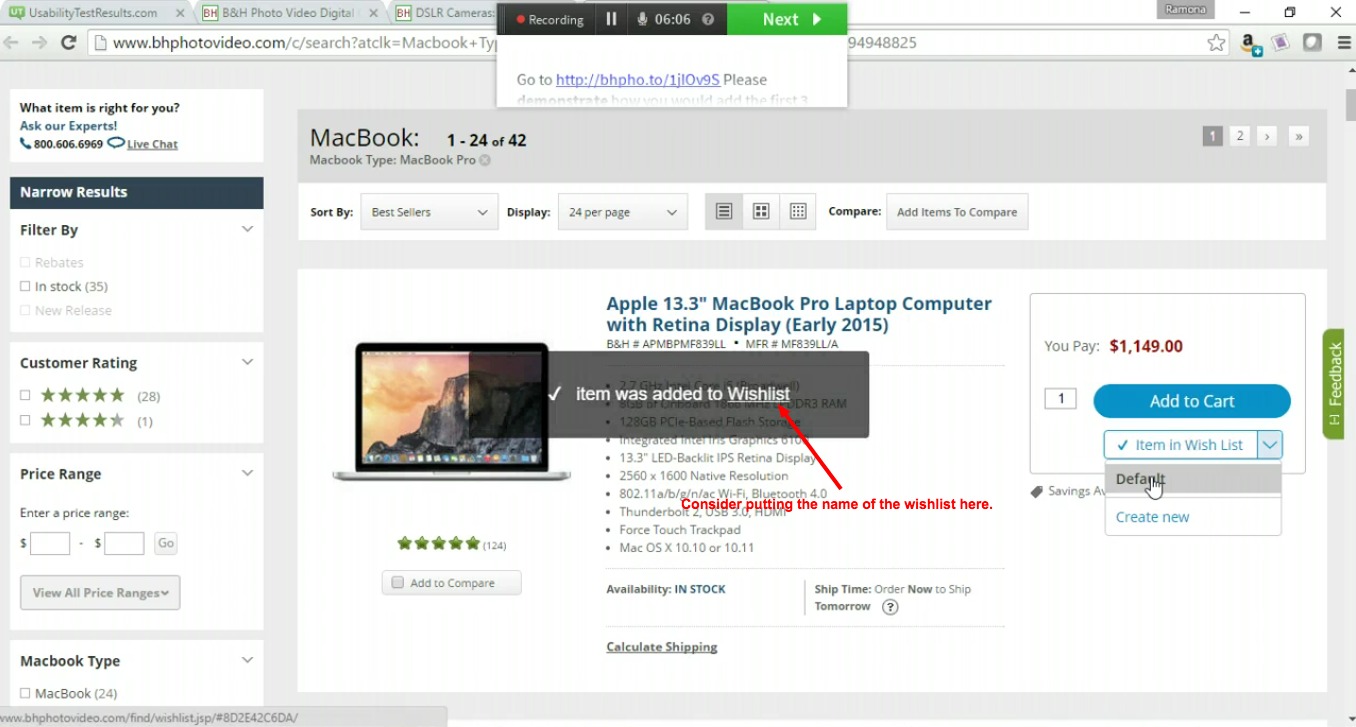
Task: Expand View All Price Ranges
Action: tap(100, 593)
